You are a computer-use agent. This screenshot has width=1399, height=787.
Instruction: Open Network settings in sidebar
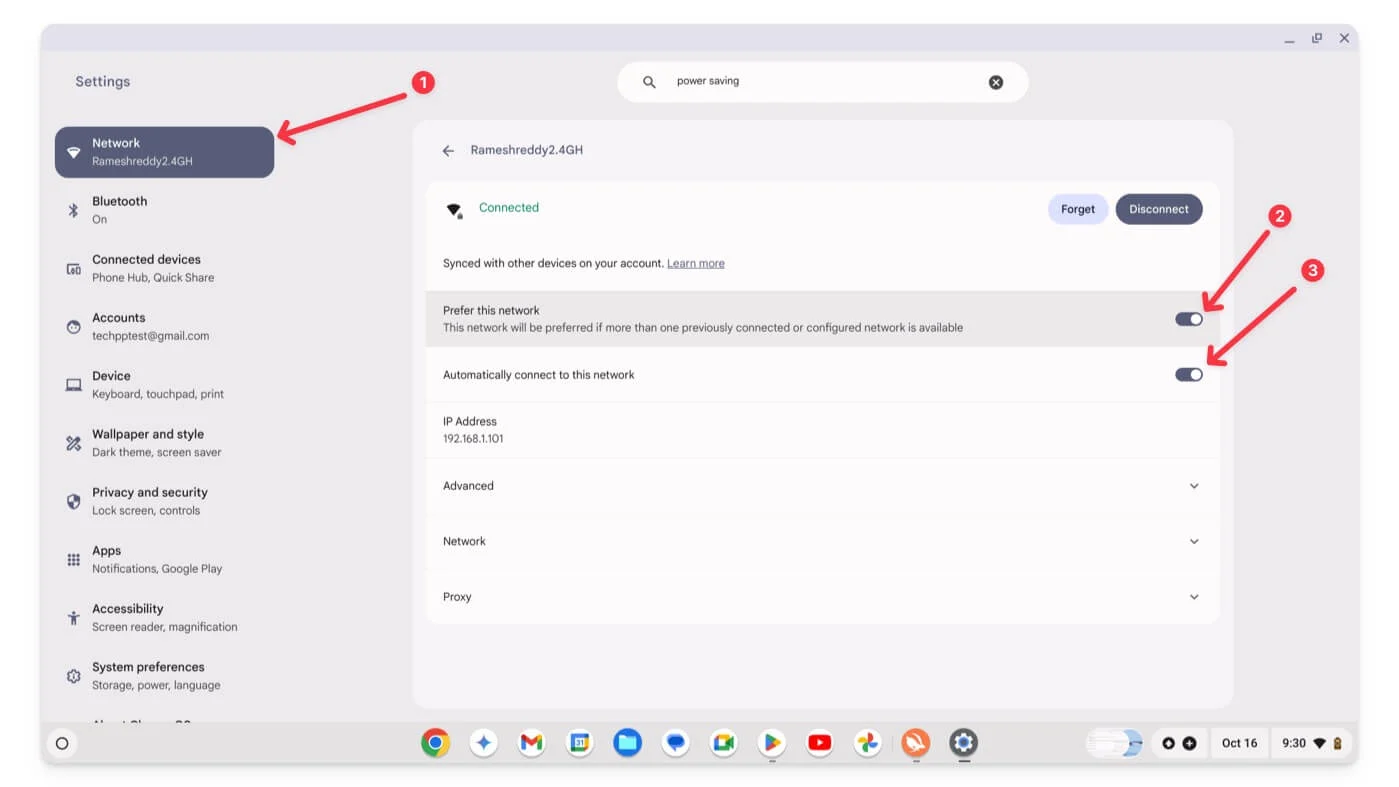click(x=164, y=152)
